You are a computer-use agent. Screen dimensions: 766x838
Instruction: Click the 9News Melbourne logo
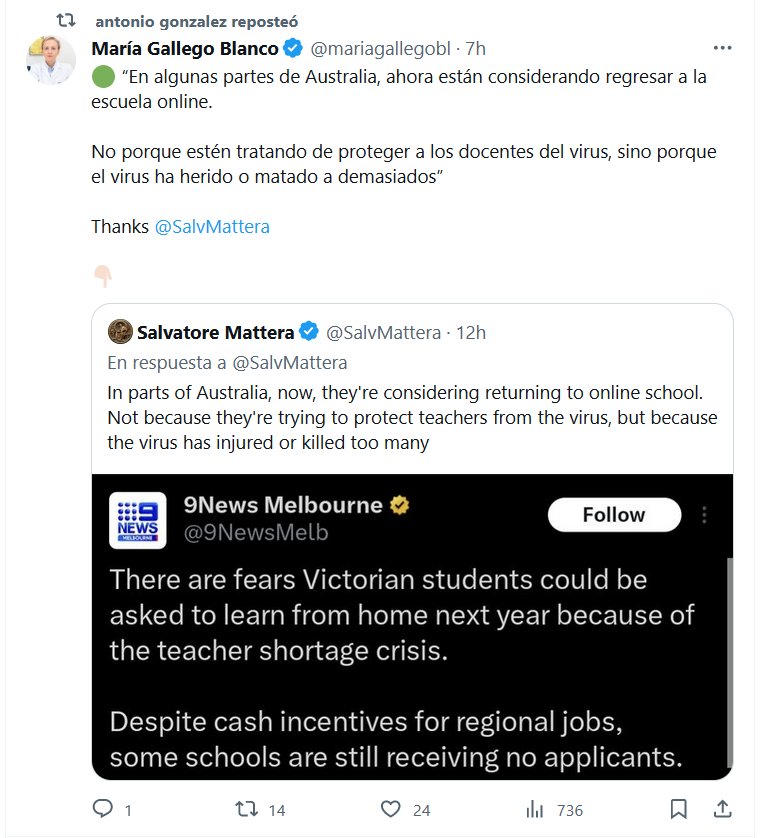point(137,520)
